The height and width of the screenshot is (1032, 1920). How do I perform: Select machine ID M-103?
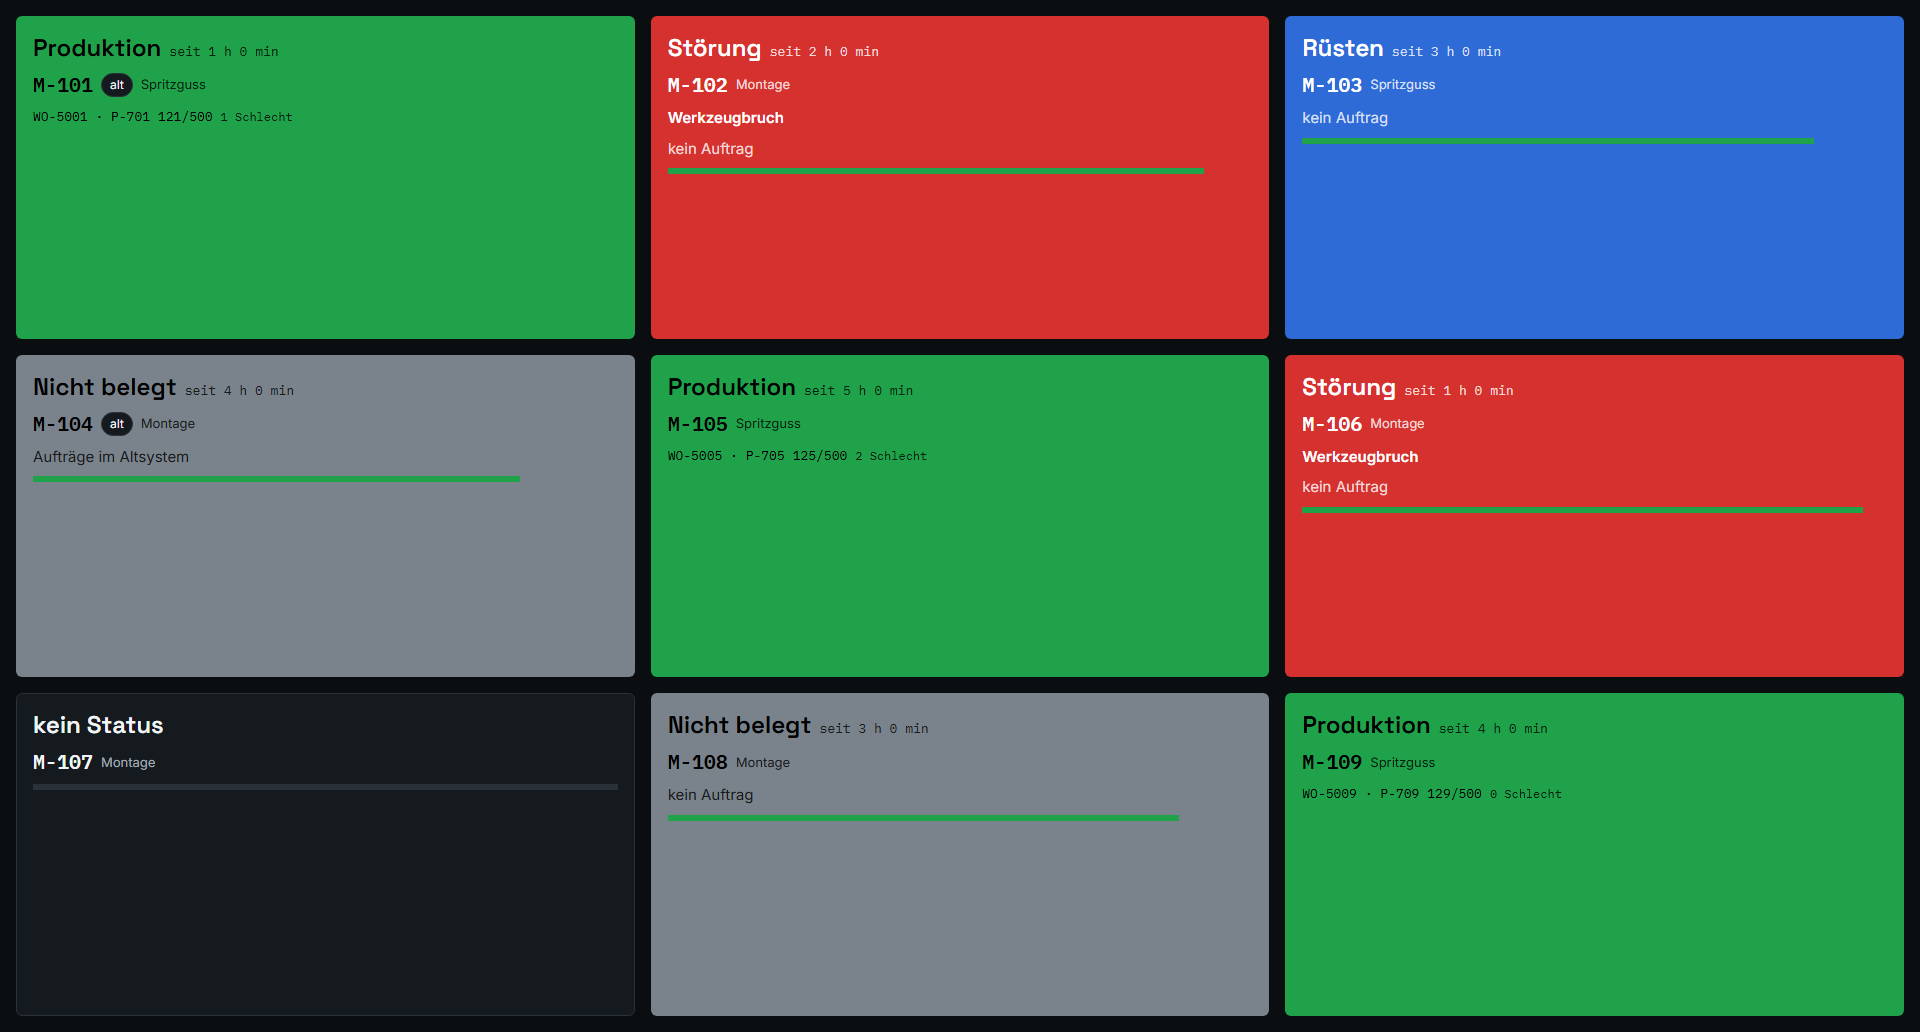1332,85
